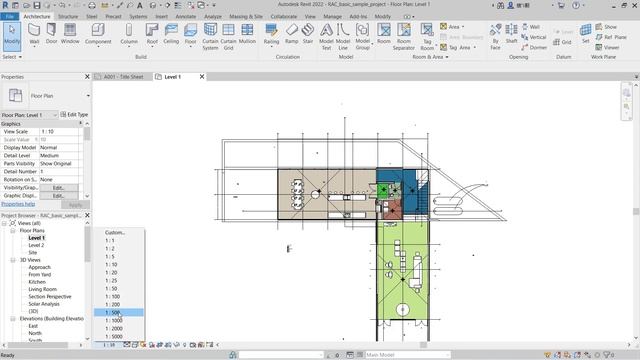Collapse the Floor Plans tree node
Viewport: 640px width, 360px height.
13,231
